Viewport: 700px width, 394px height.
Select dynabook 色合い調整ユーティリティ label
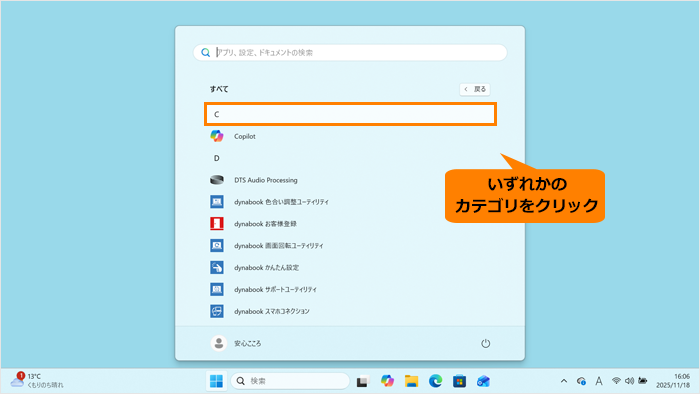(281, 202)
